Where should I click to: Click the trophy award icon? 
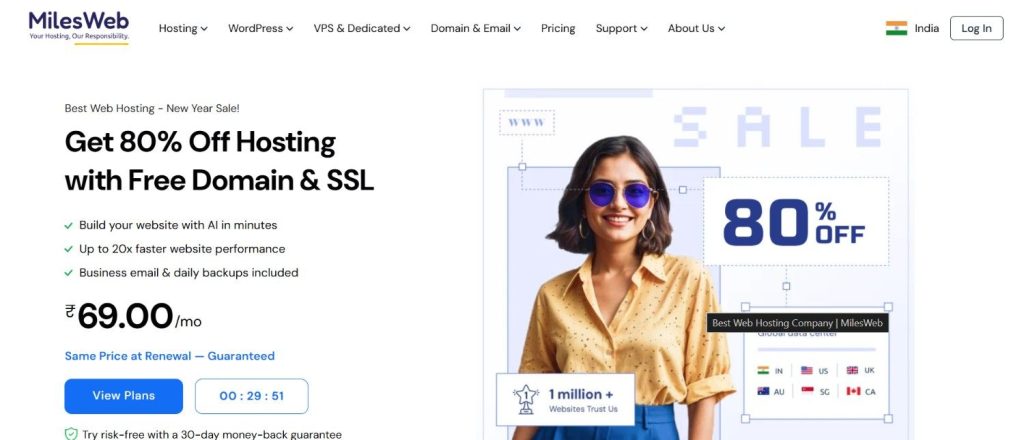[526, 400]
